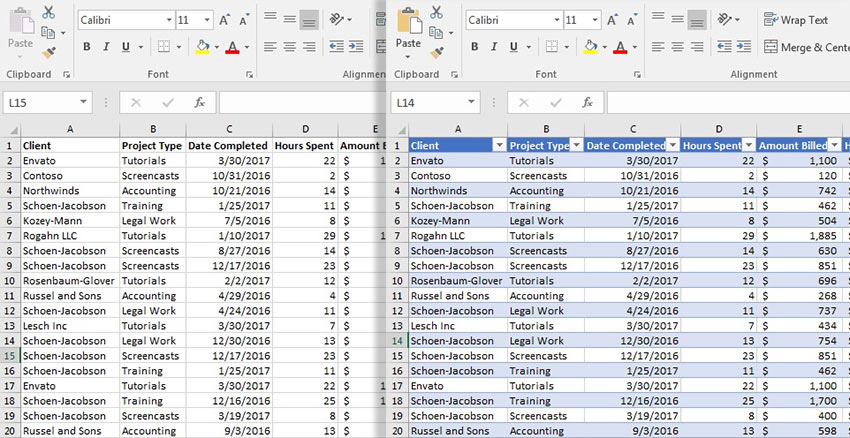Expand Name Box L14 dropdown arrow
This screenshot has height=438, width=850.
[472, 102]
